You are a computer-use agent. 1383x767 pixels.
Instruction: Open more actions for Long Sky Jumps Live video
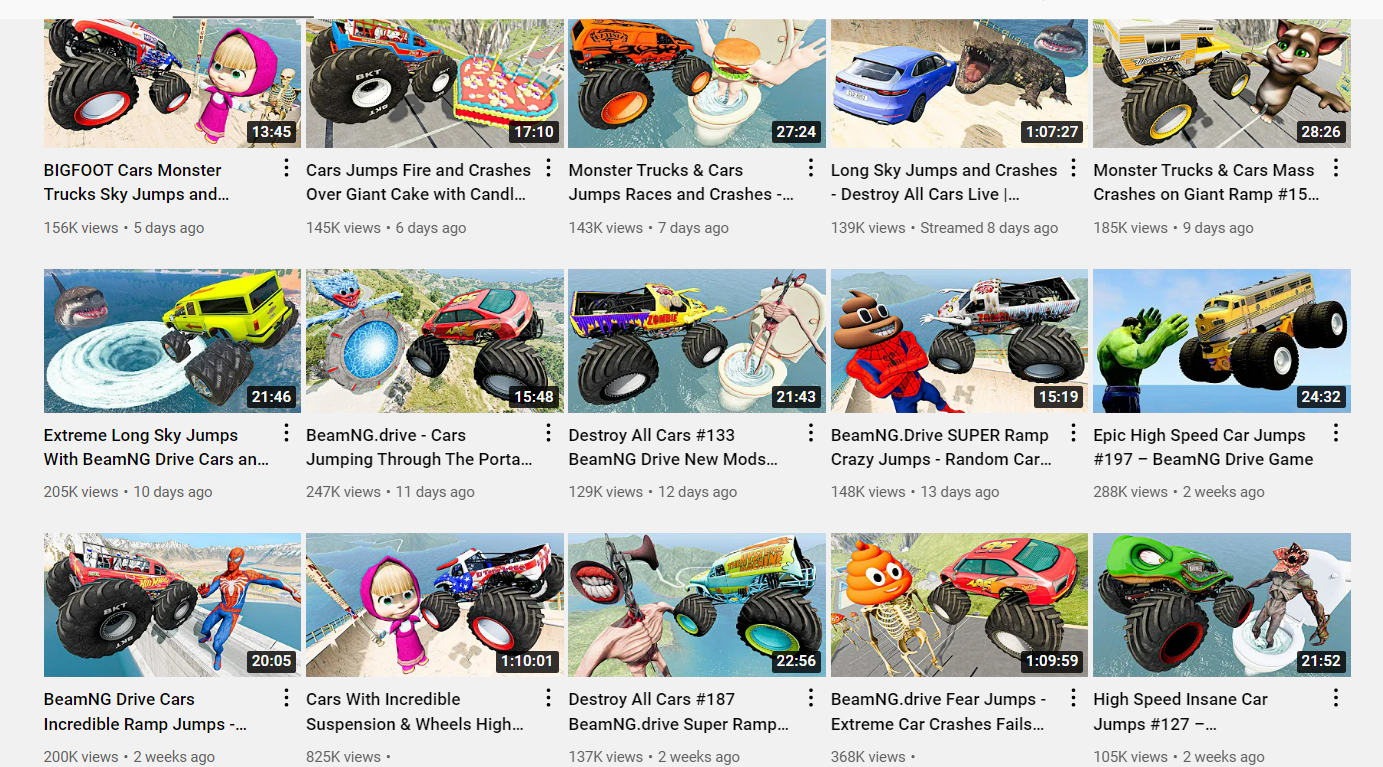click(x=1073, y=168)
